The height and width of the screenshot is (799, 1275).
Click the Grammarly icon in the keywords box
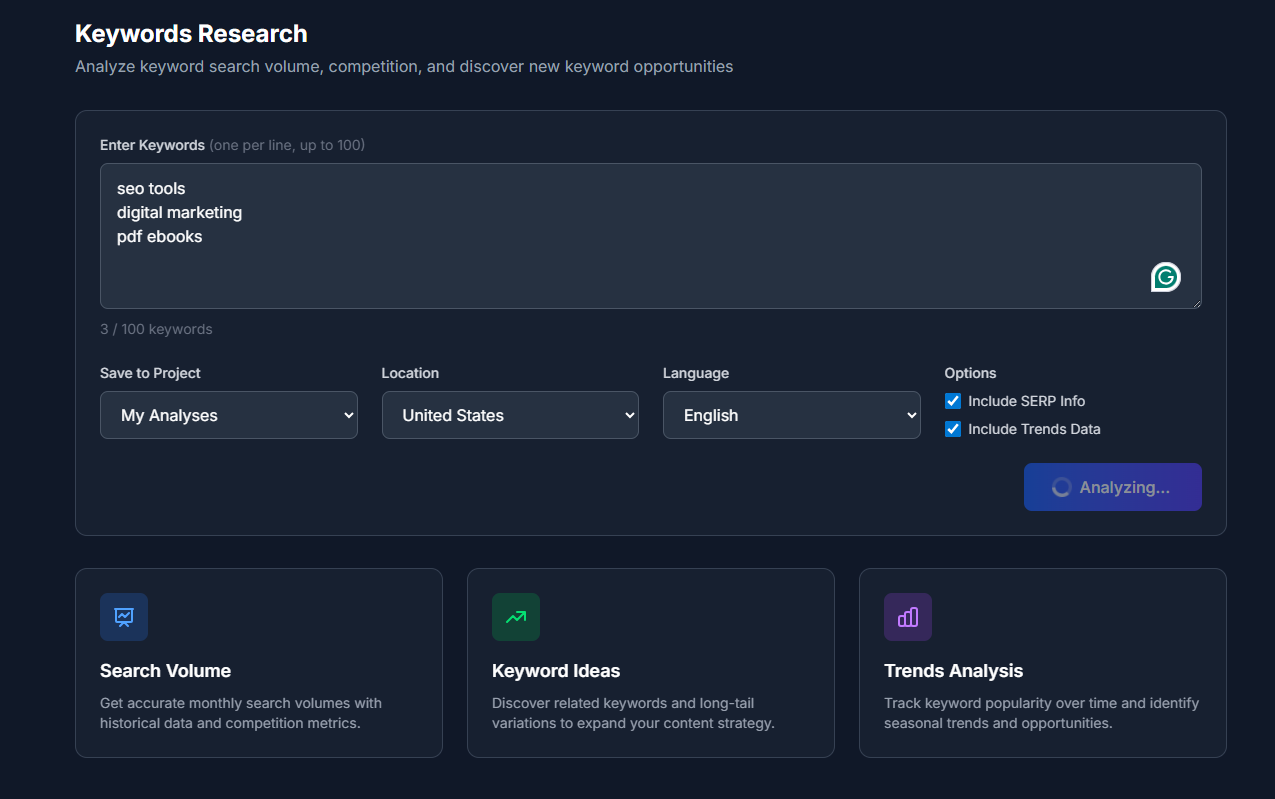point(1165,277)
